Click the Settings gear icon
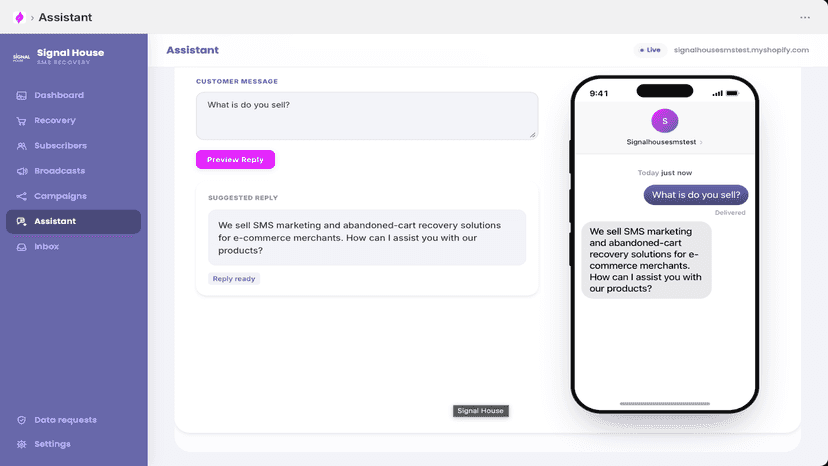 22,444
